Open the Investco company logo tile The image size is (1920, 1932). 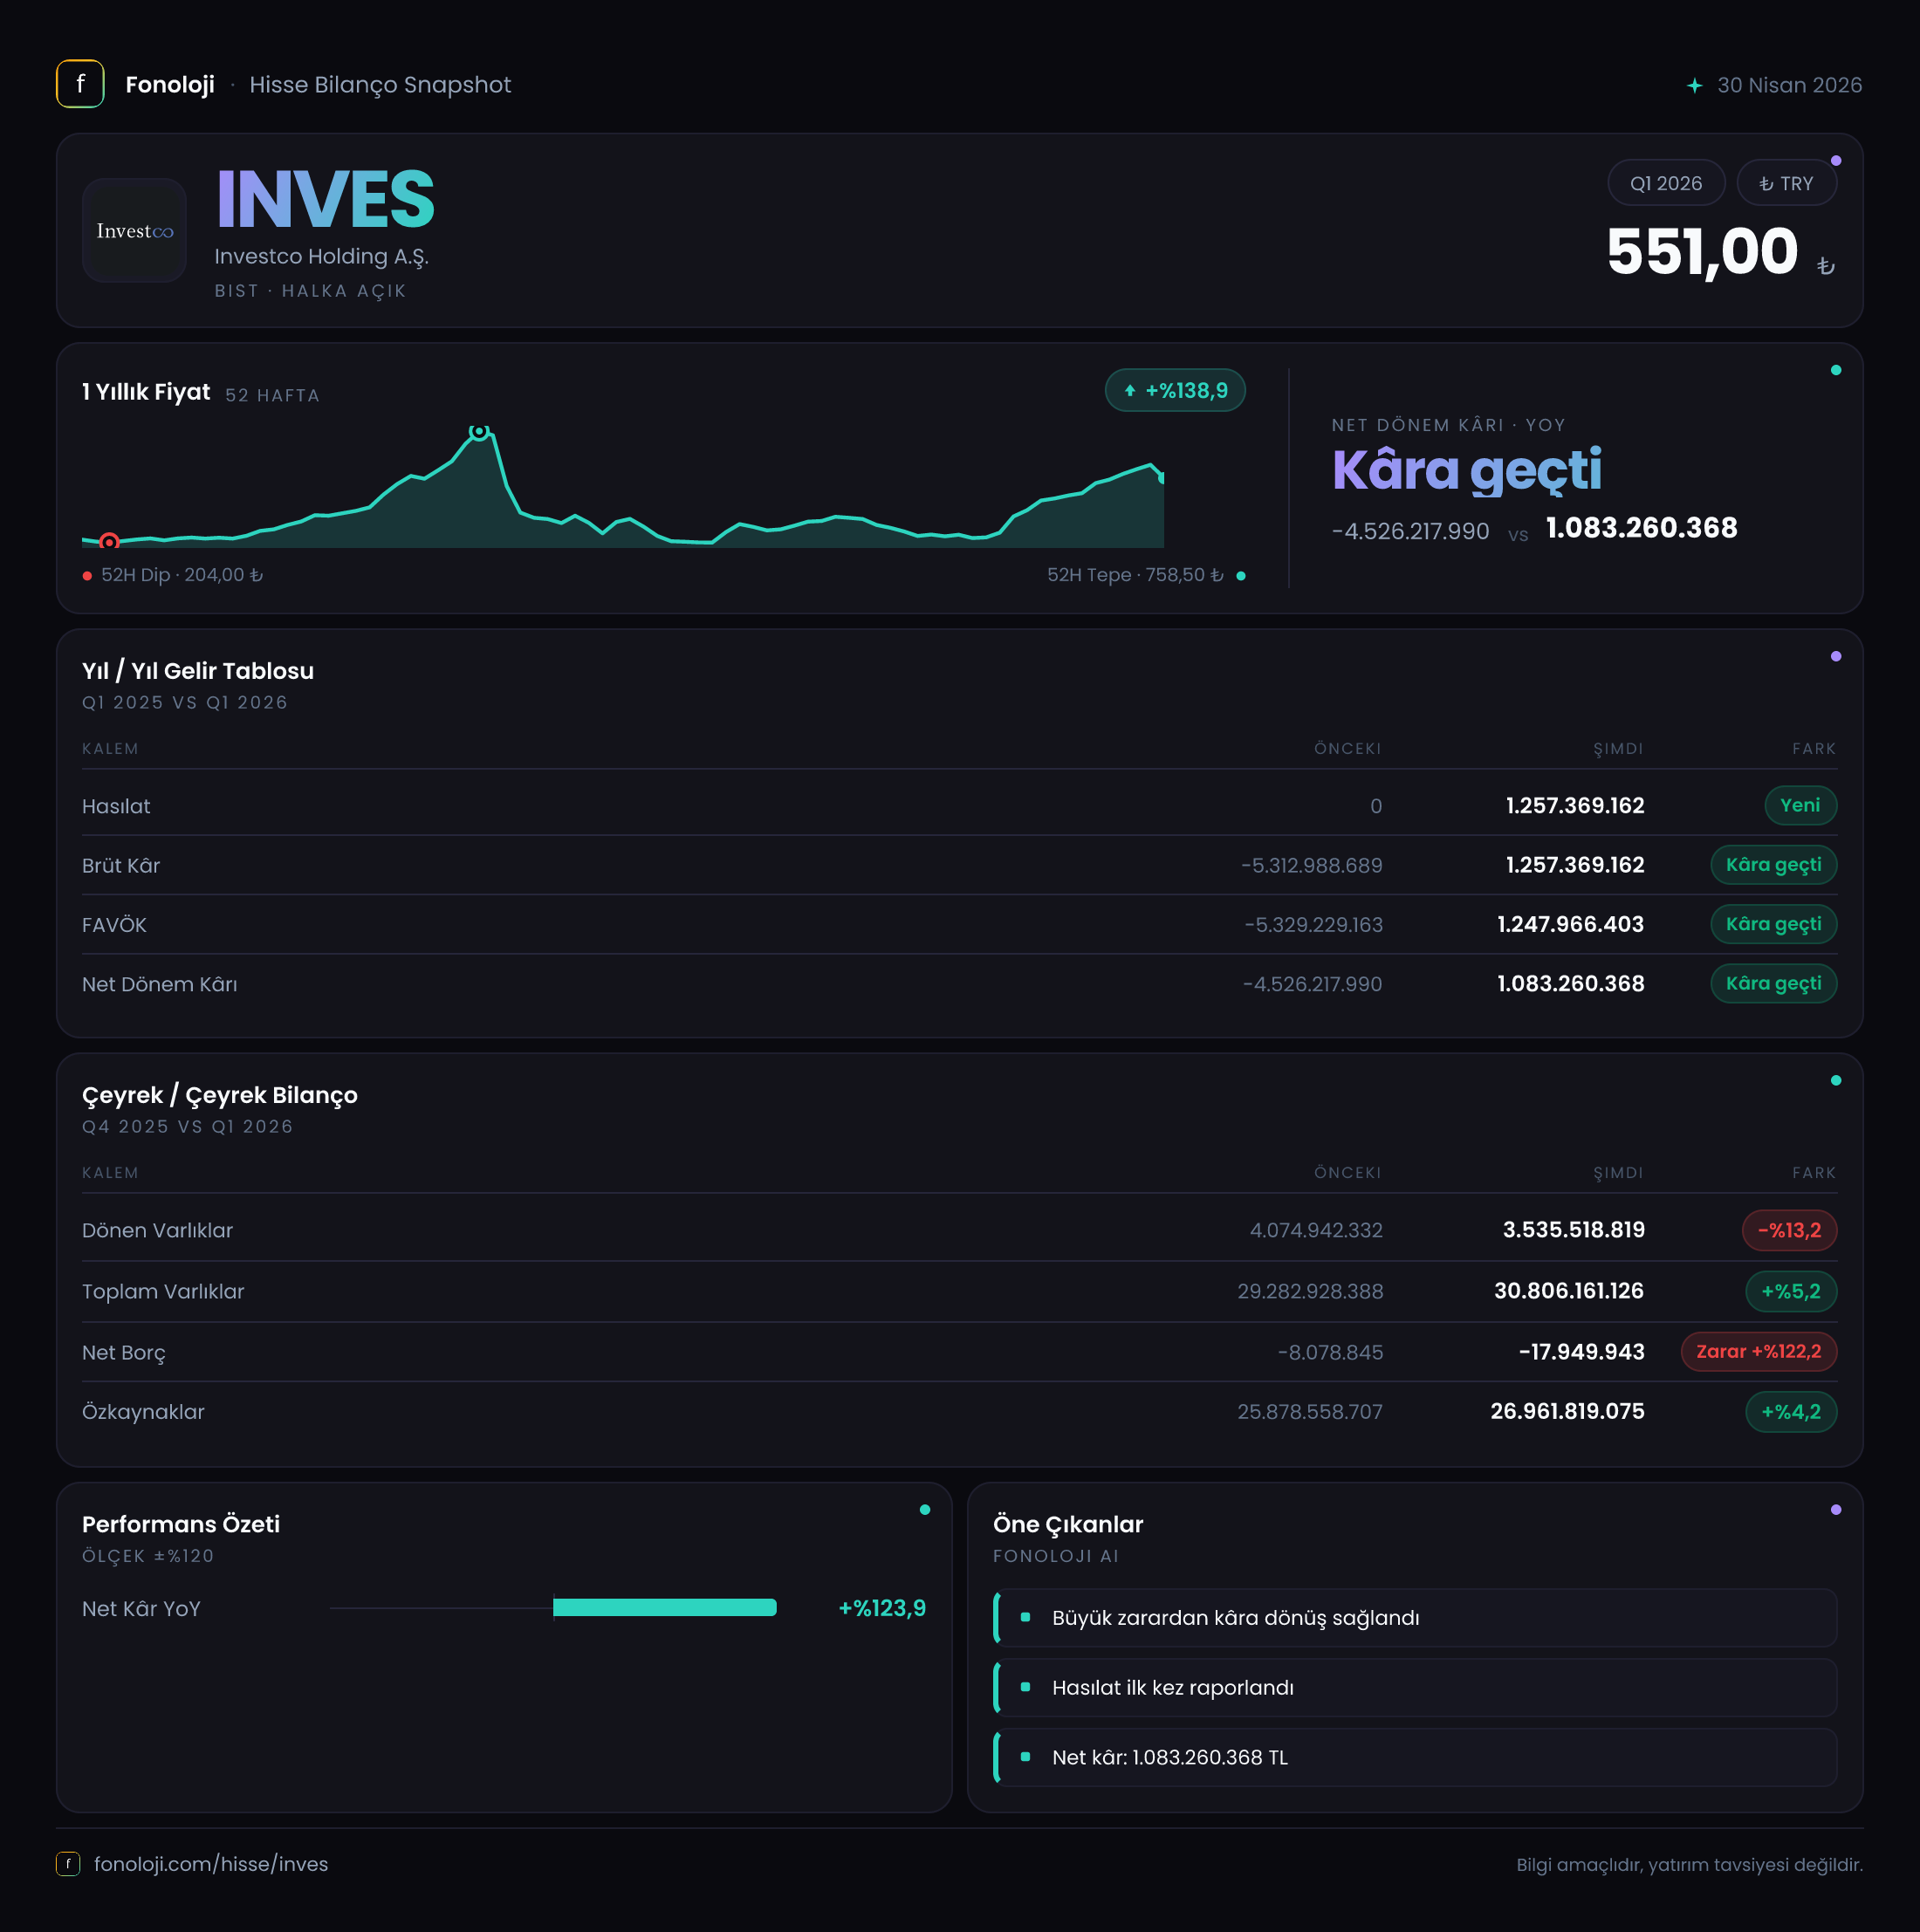point(134,230)
